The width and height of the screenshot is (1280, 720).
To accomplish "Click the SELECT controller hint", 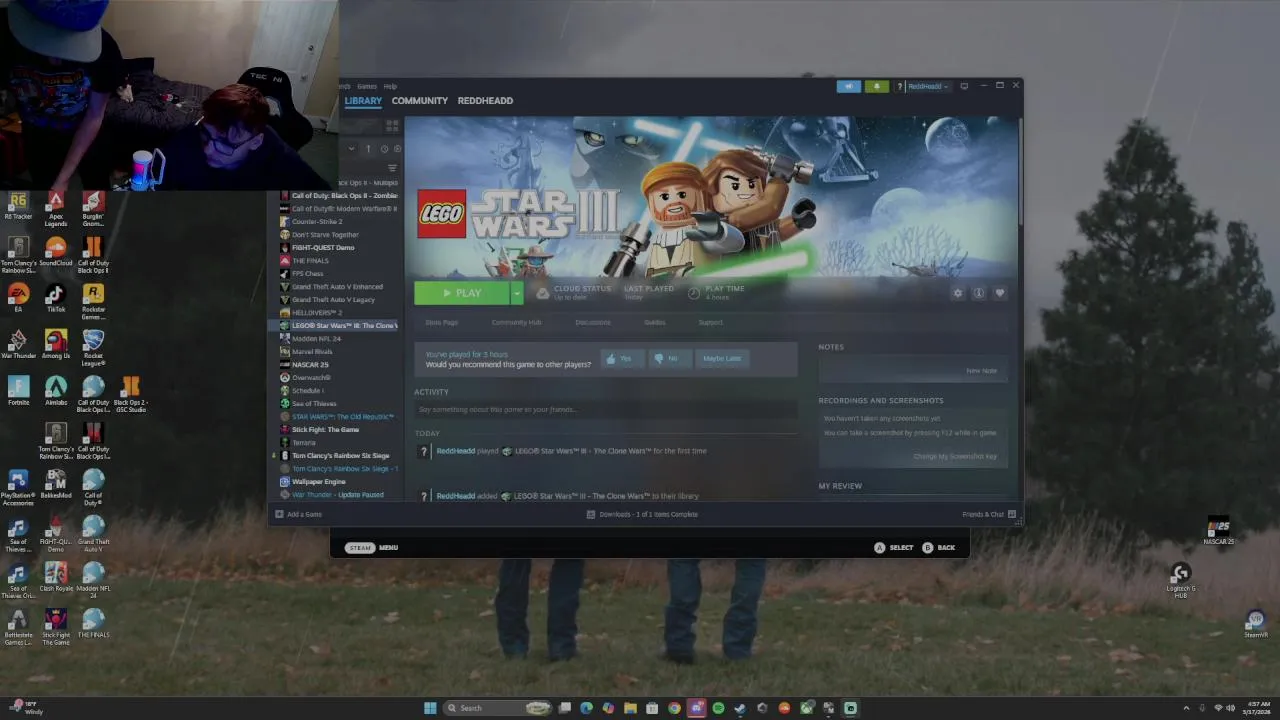I will (x=893, y=548).
